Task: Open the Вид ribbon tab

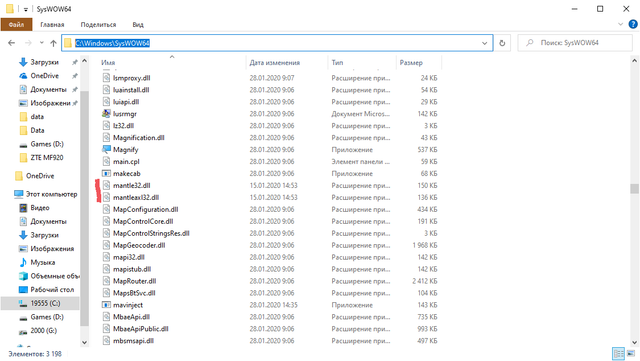Action: [138, 25]
